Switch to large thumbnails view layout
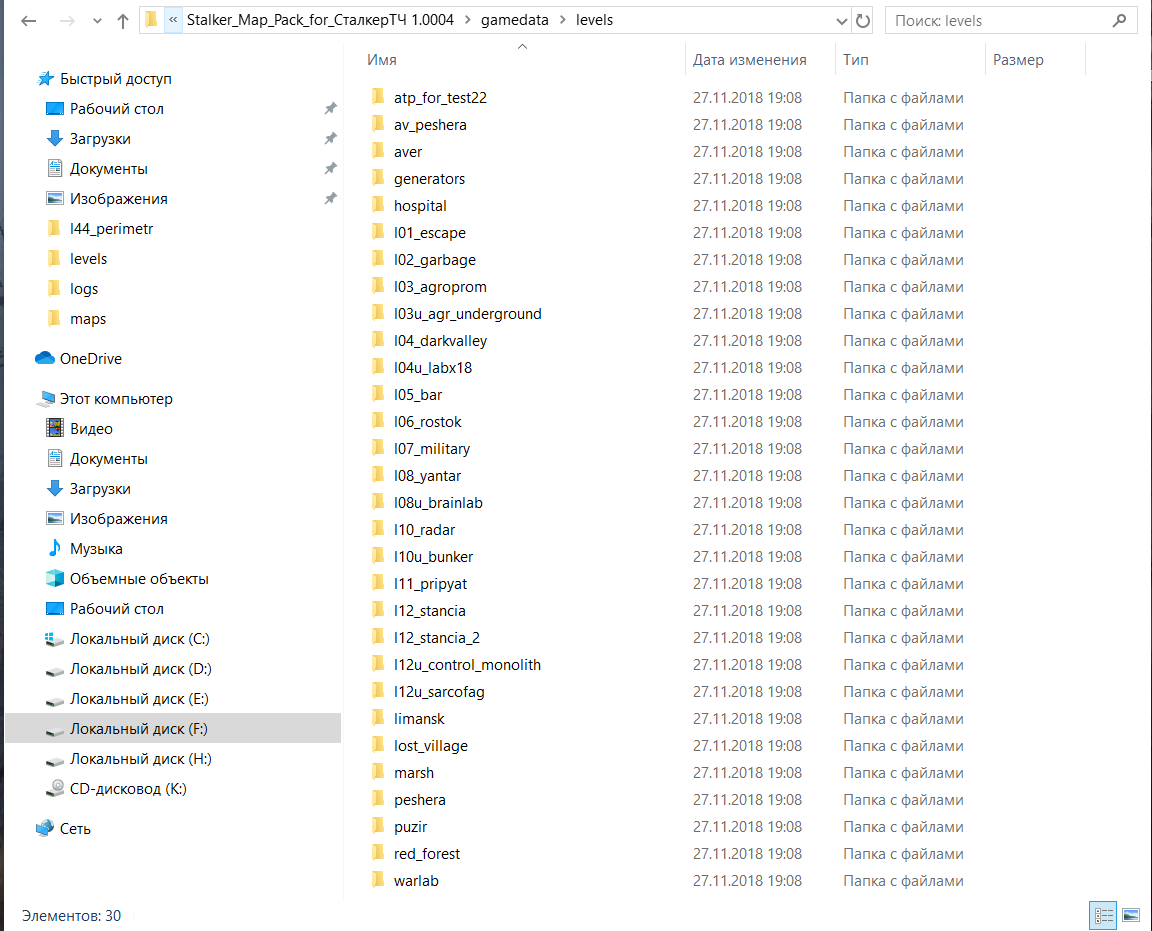This screenshot has height=931, width=1152. pyautogui.click(x=1131, y=916)
